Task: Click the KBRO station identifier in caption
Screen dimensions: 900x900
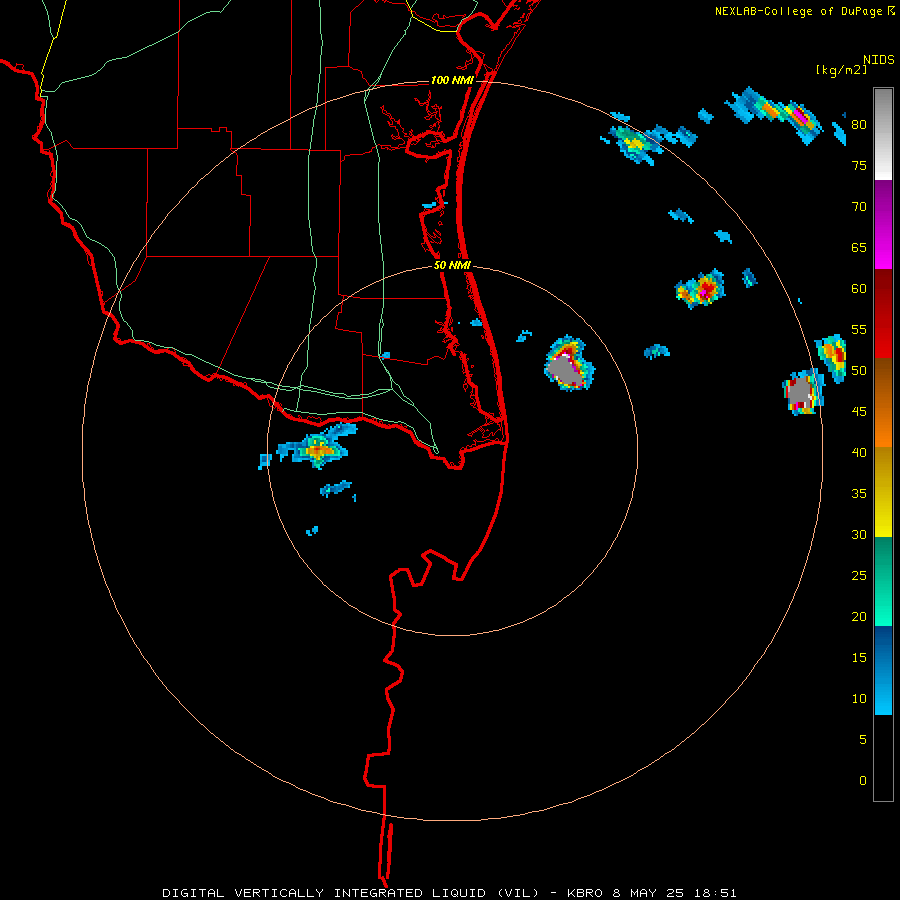Action: click(x=588, y=893)
